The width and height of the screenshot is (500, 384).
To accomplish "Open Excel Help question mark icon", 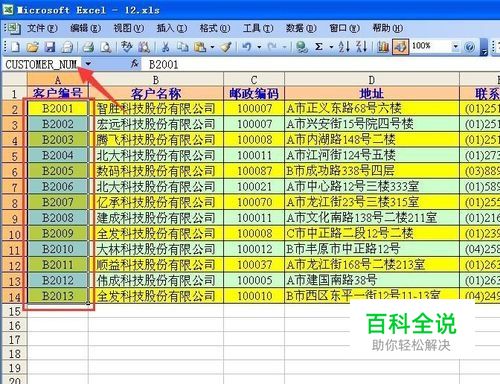I will point(470,47).
